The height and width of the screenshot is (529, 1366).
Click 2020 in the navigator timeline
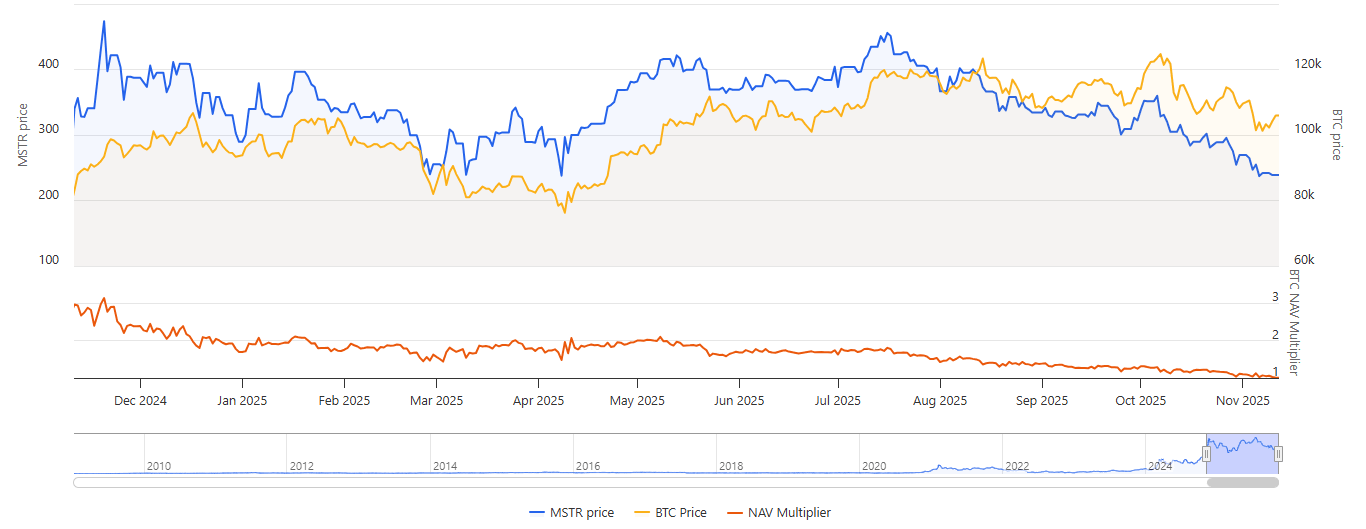pyautogui.click(x=874, y=466)
